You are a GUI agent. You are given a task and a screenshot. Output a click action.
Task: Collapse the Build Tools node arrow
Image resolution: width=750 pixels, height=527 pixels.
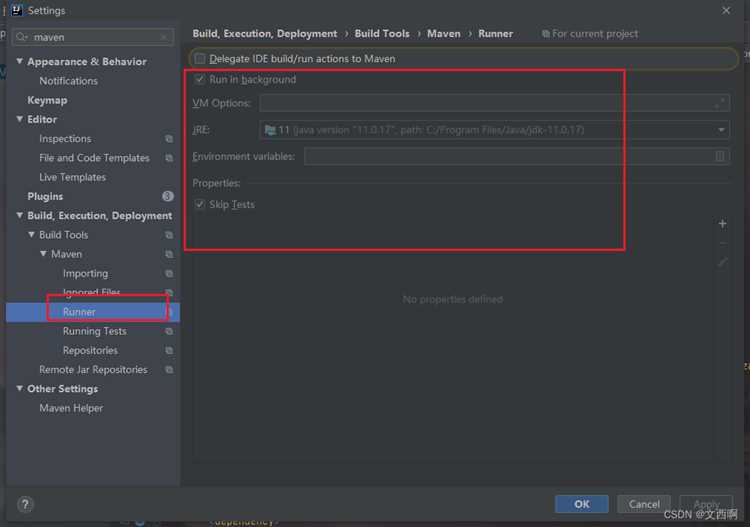point(32,234)
